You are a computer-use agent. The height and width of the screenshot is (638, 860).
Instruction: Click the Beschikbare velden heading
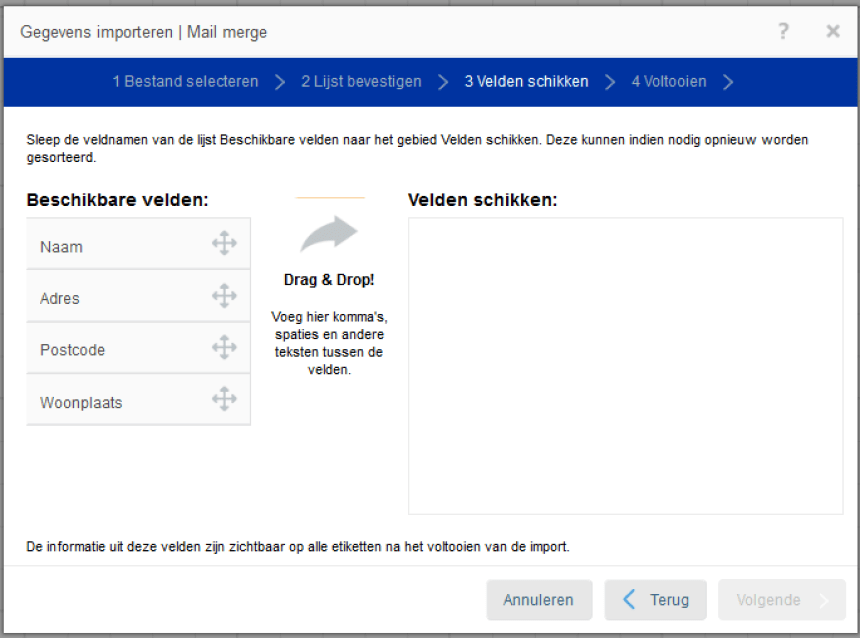[117, 200]
